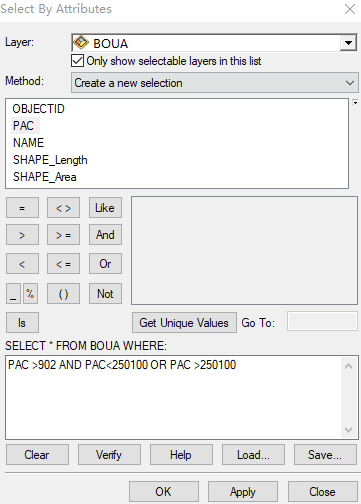Open the BOUA layer dropdown
Screen dimensions: 361x504
coord(348,43)
